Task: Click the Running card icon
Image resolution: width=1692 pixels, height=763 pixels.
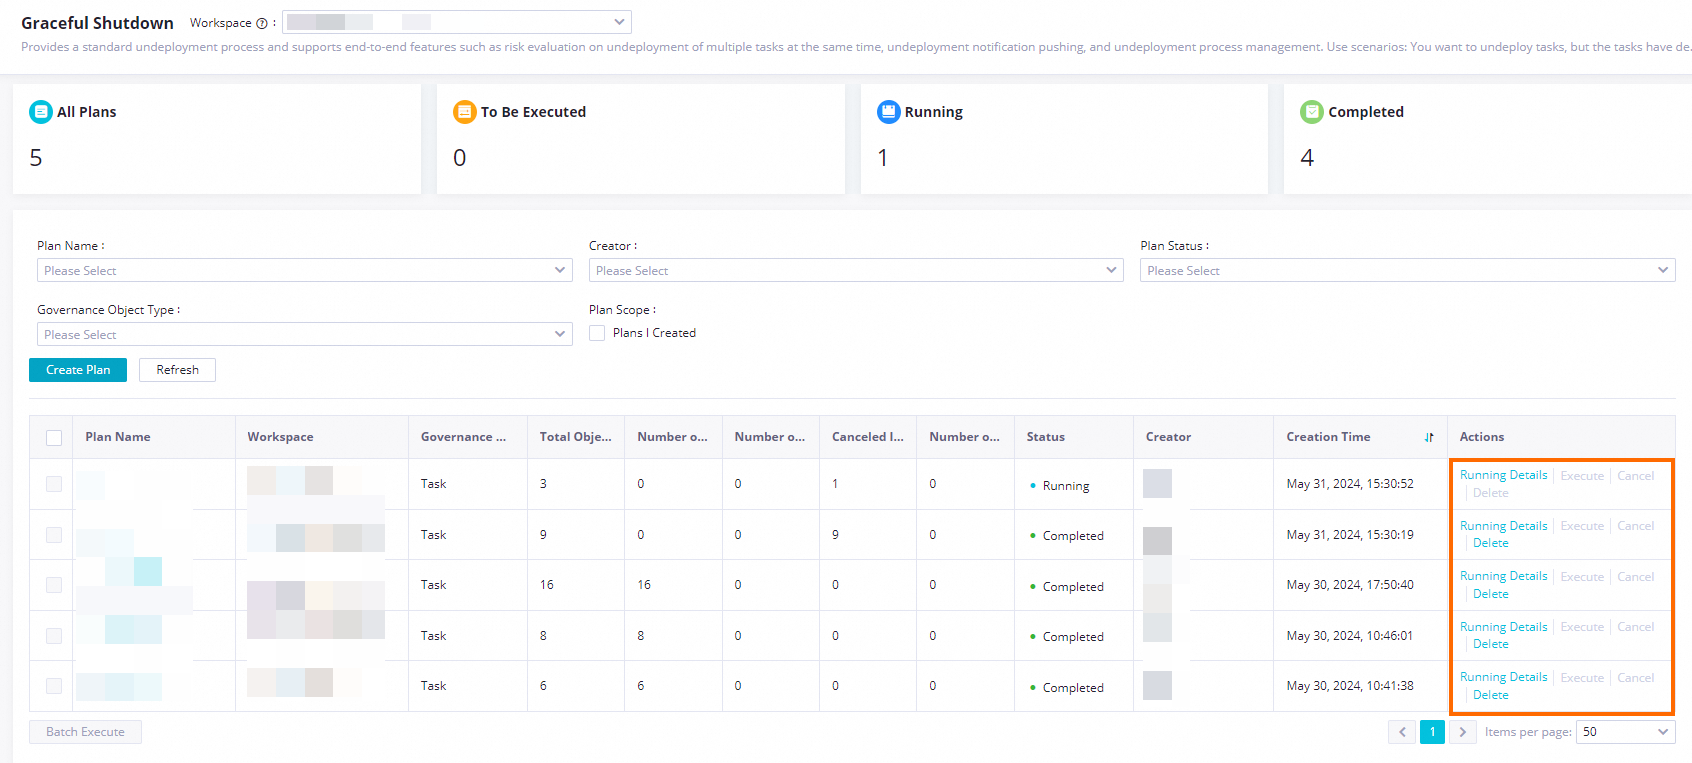Action: pyautogui.click(x=889, y=112)
